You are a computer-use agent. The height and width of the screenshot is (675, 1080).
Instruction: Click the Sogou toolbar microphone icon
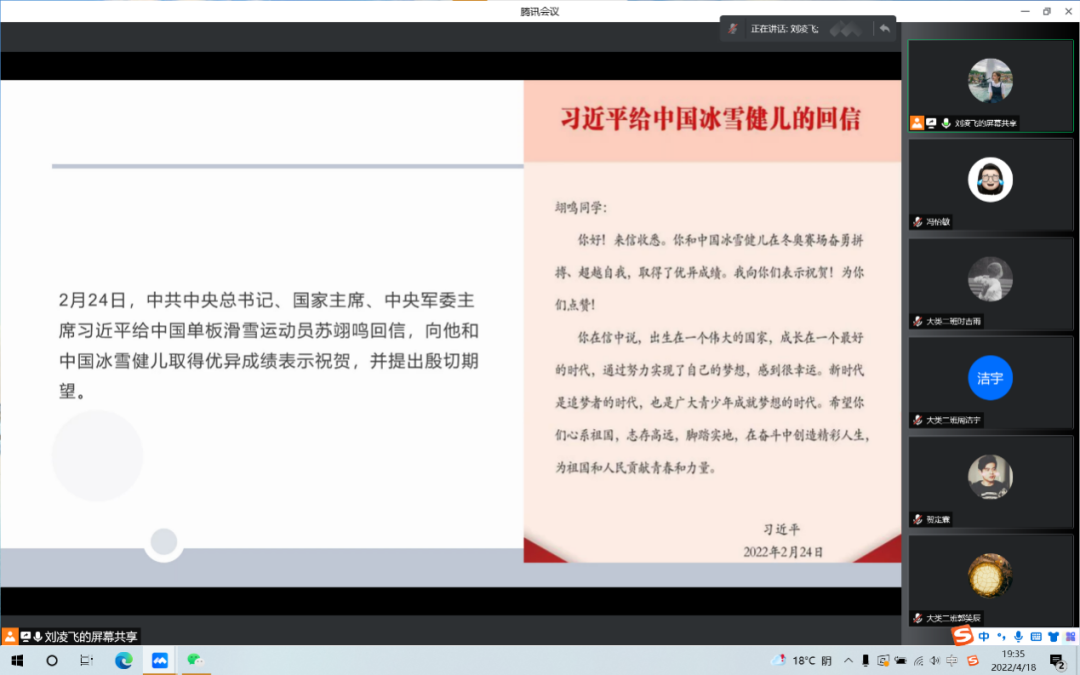(x=1018, y=637)
